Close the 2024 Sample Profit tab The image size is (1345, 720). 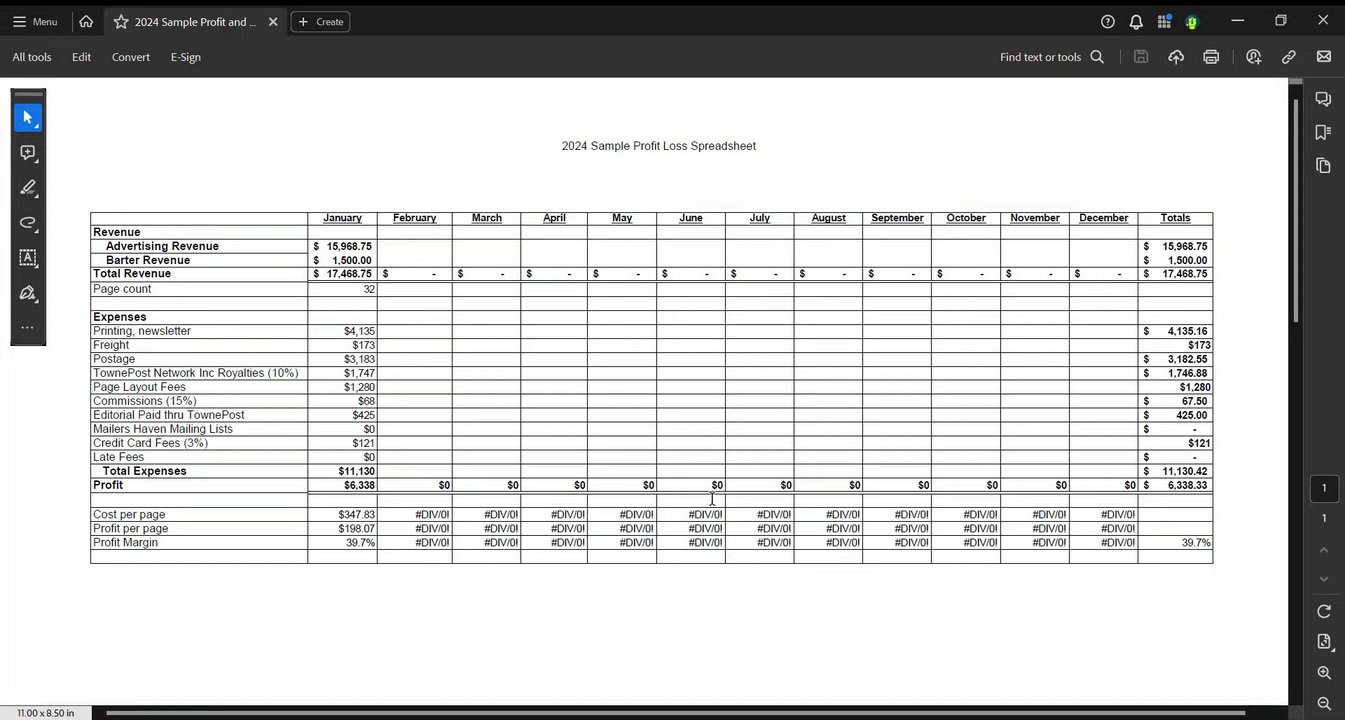(x=273, y=21)
